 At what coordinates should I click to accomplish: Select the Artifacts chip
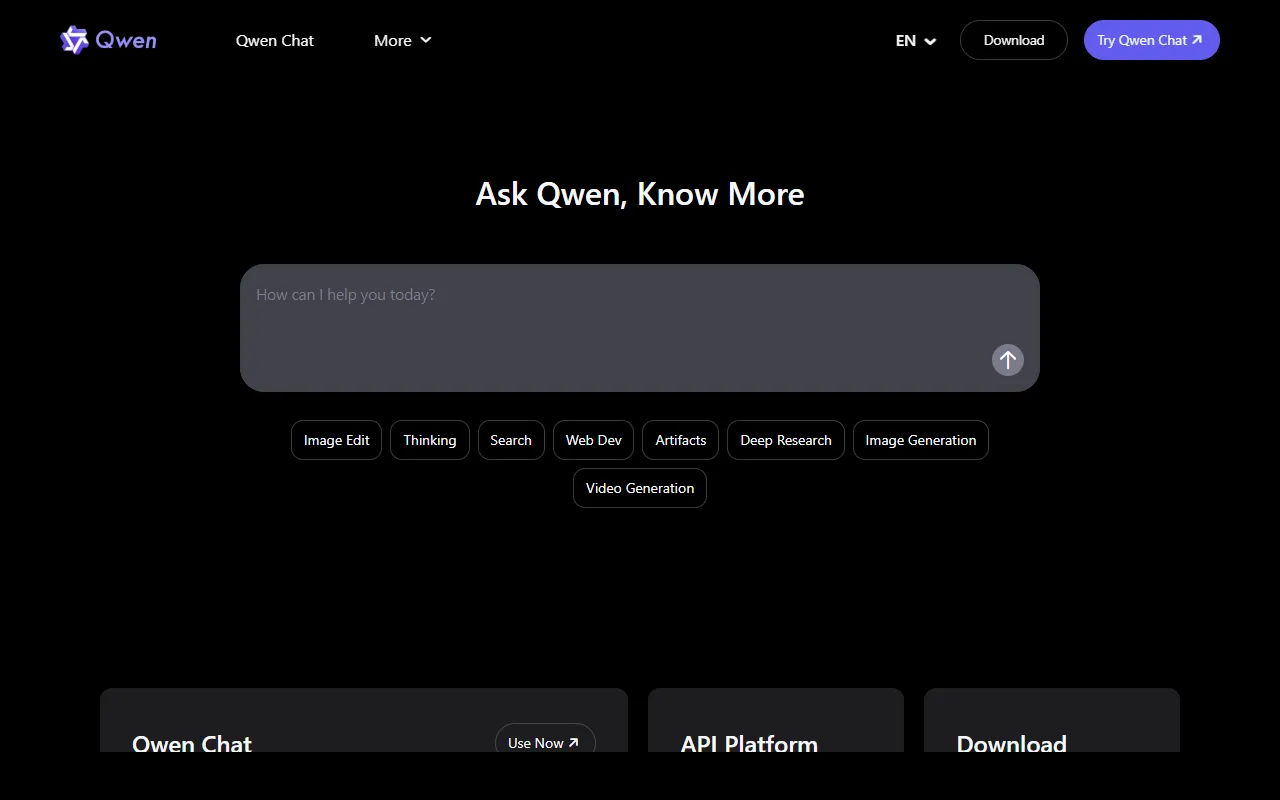680,440
